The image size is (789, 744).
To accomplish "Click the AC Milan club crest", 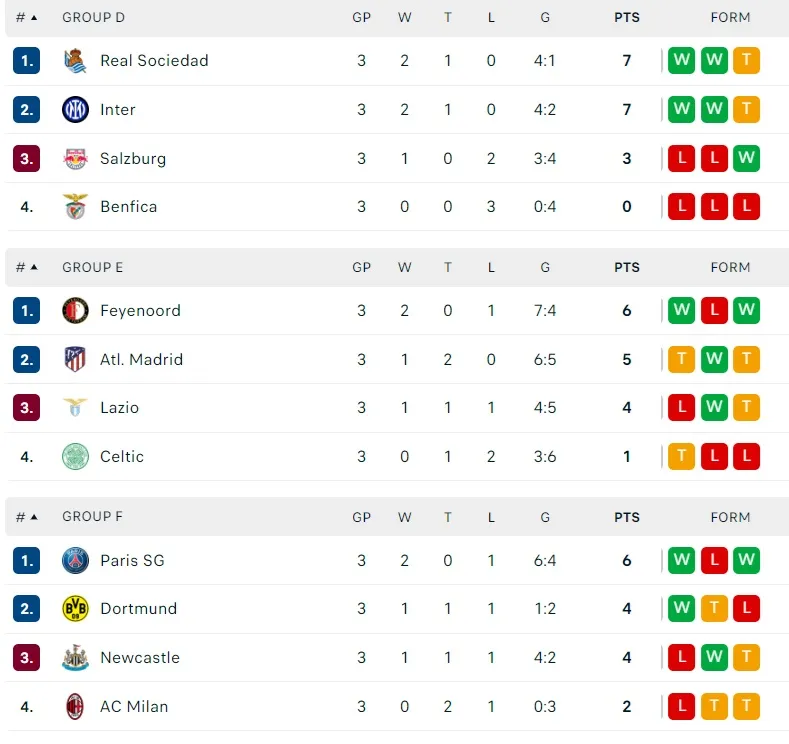I will [x=75, y=707].
